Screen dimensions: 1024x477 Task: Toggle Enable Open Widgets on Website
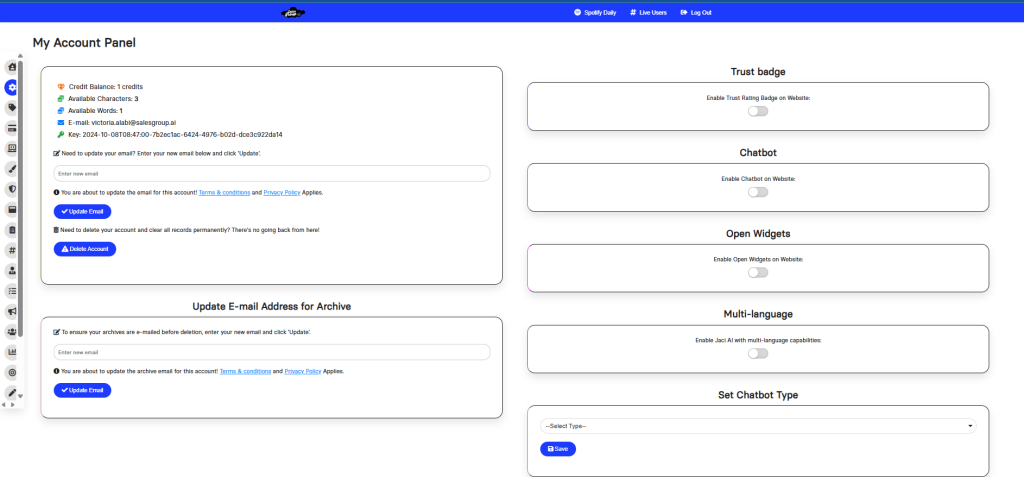(x=758, y=272)
